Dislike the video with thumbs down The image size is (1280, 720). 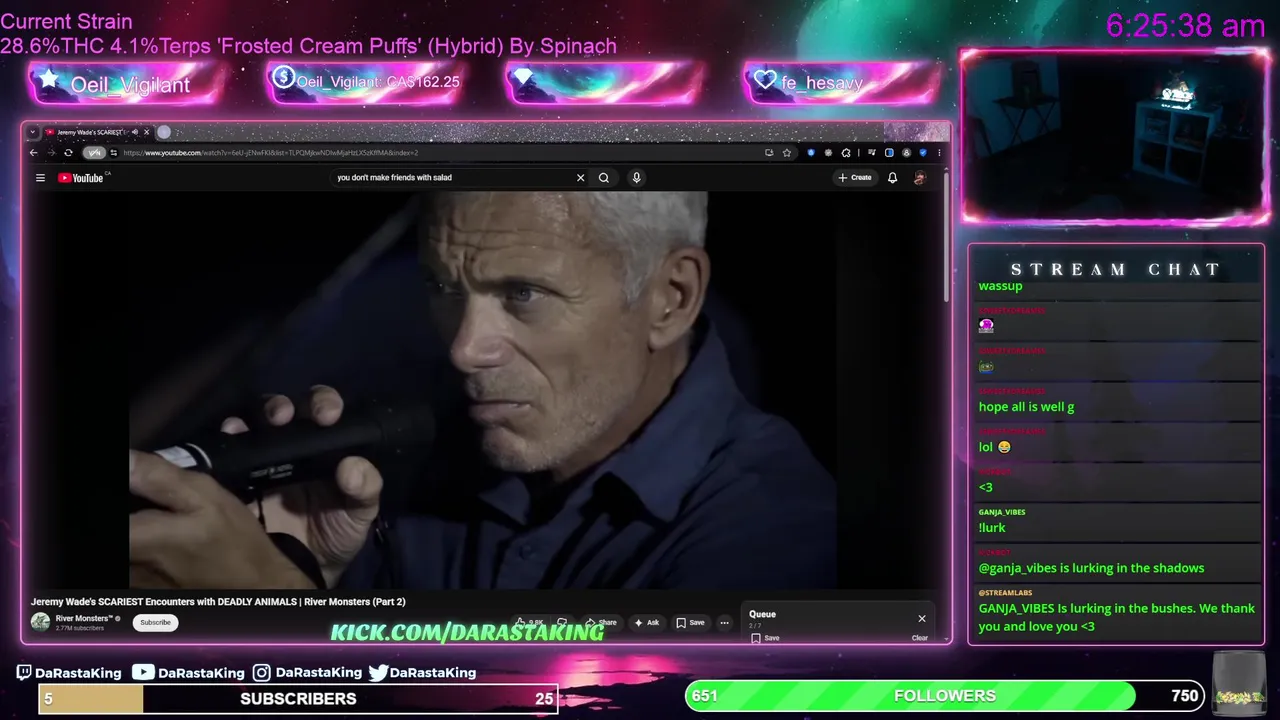pyautogui.click(x=562, y=622)
